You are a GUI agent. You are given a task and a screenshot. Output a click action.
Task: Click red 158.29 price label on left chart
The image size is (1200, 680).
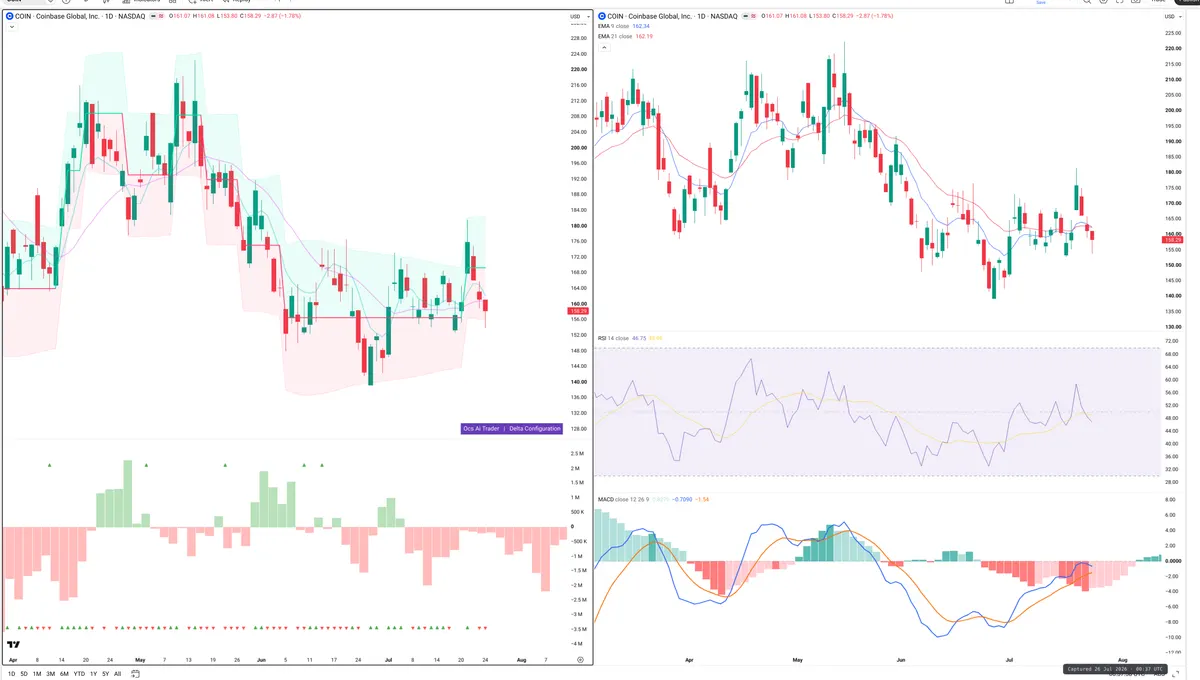(x=577, y=311)
